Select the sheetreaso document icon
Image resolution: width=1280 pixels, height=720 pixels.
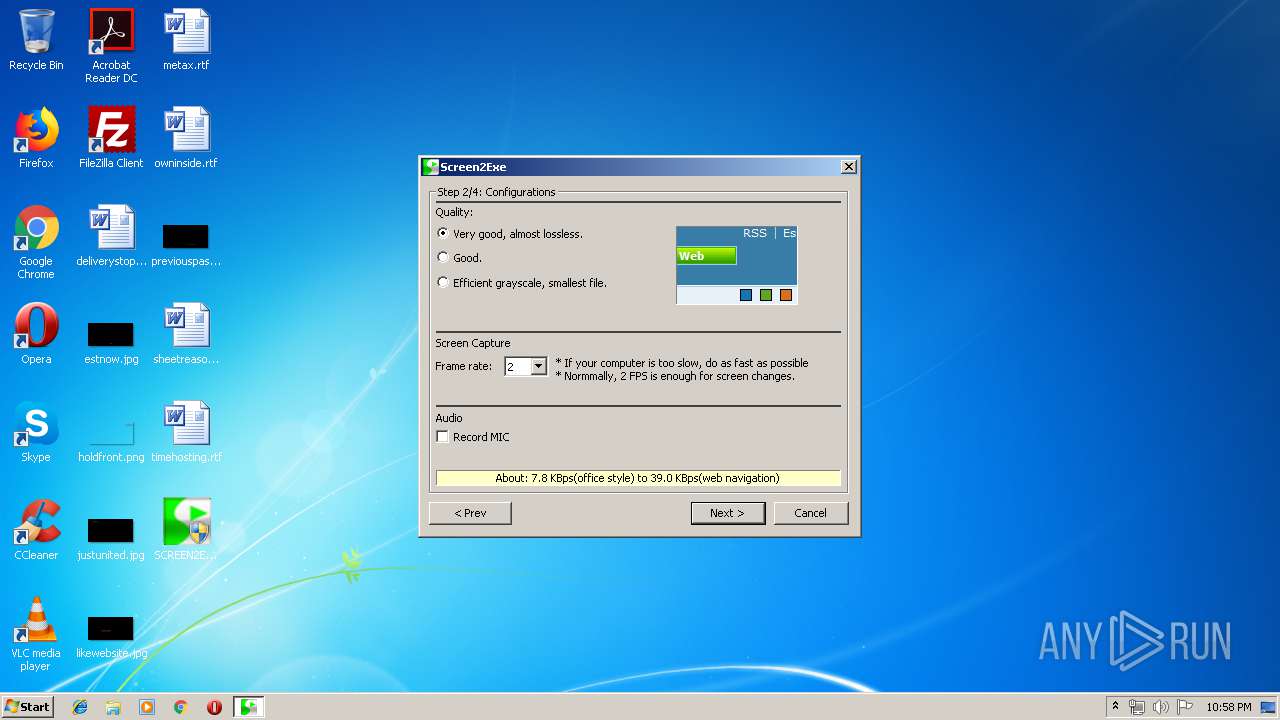point(186,334)
